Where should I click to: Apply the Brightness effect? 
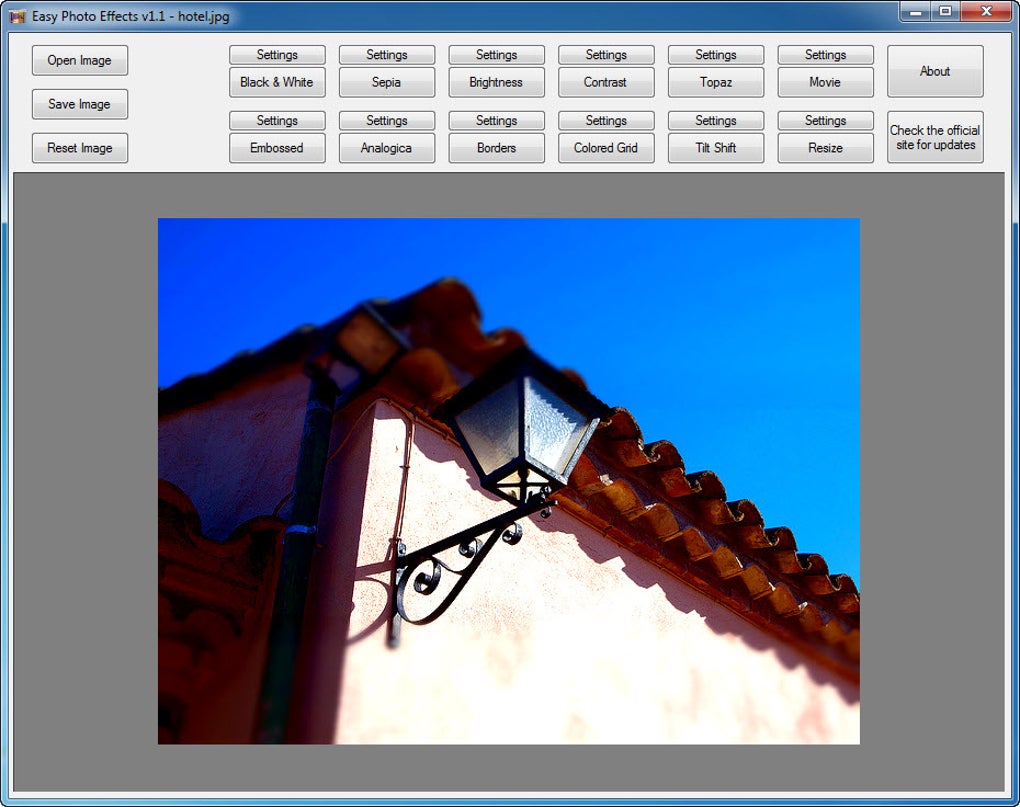click(496, 83)
